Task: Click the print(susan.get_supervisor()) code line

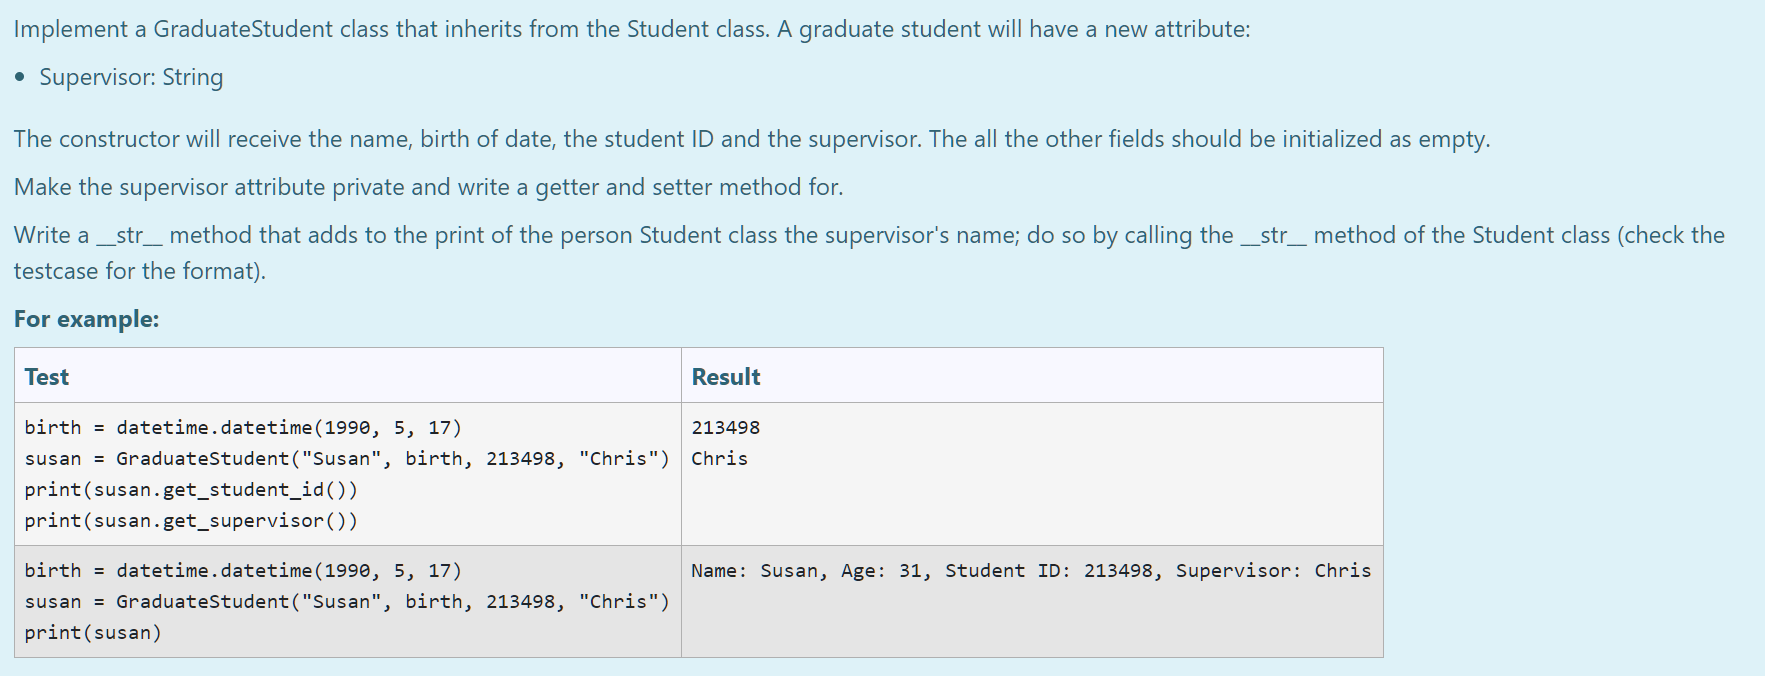Action: click(191, 521)
